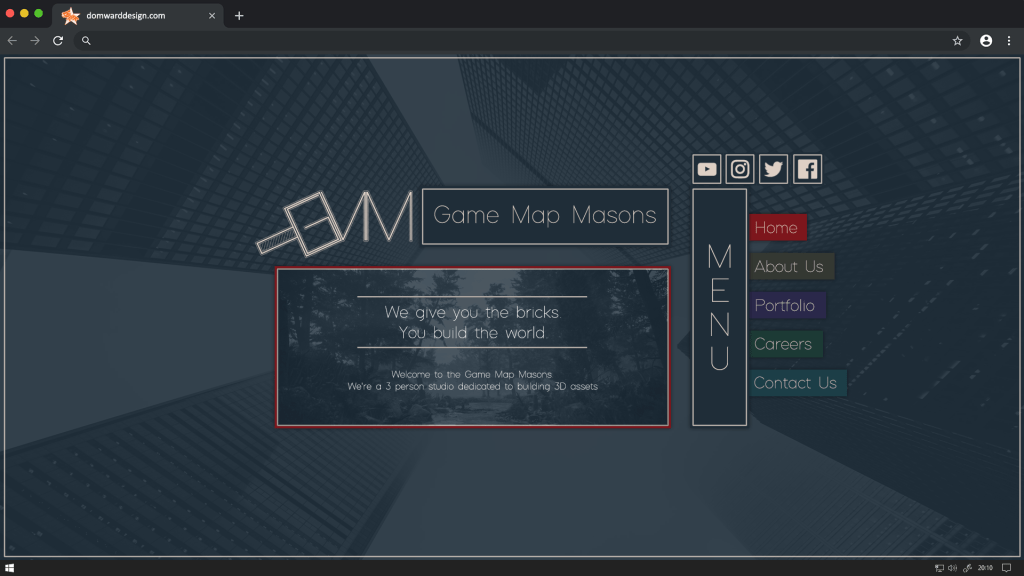
Task: Open the green Careers link
Action: (x=784, y=344)
